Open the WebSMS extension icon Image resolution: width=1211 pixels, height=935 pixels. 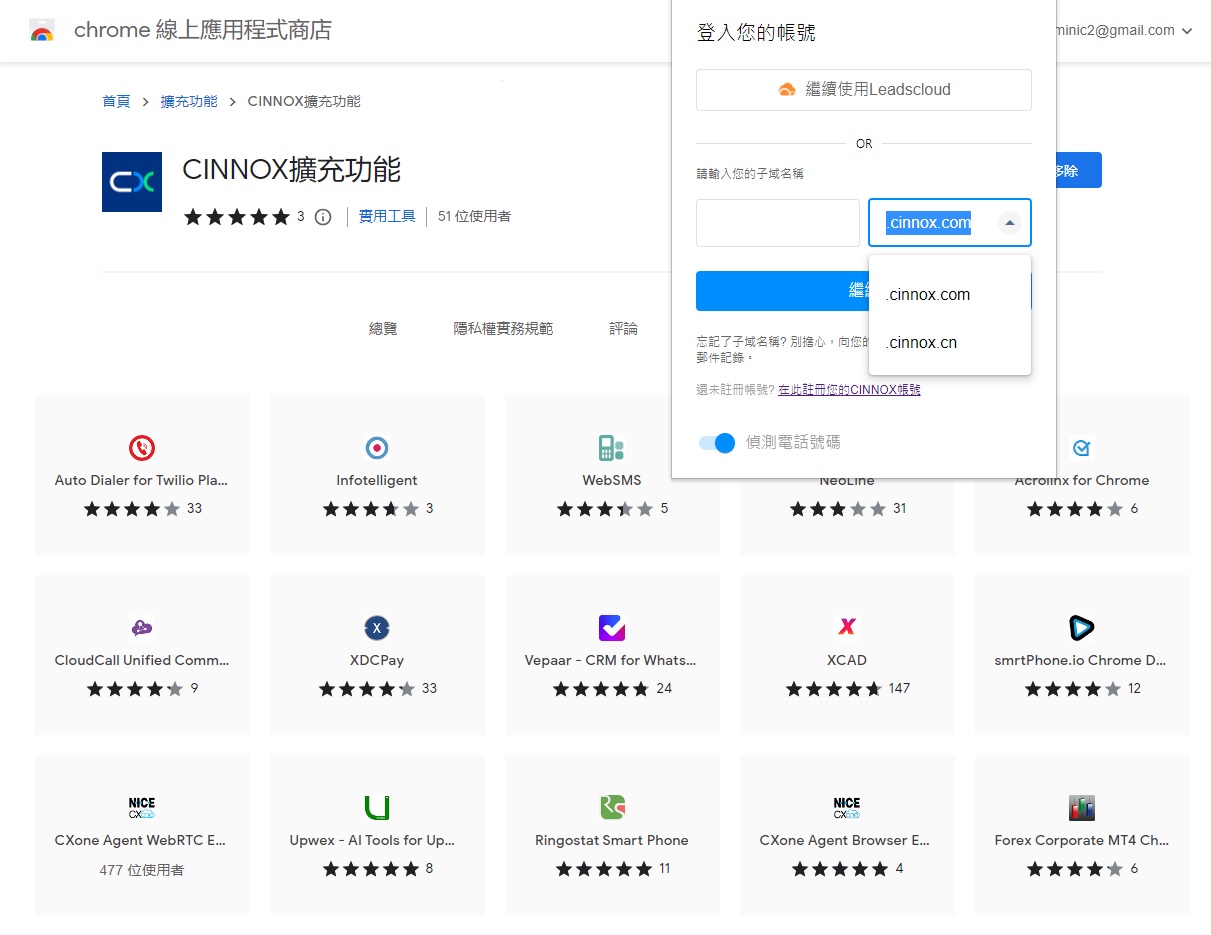click(611, 448)
